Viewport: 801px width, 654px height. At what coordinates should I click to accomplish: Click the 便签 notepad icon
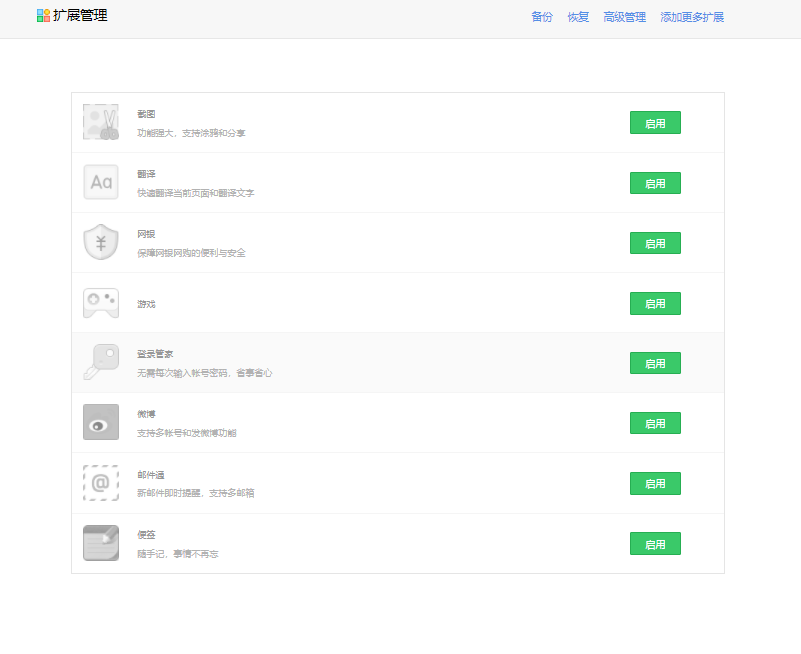pos(101,543)
